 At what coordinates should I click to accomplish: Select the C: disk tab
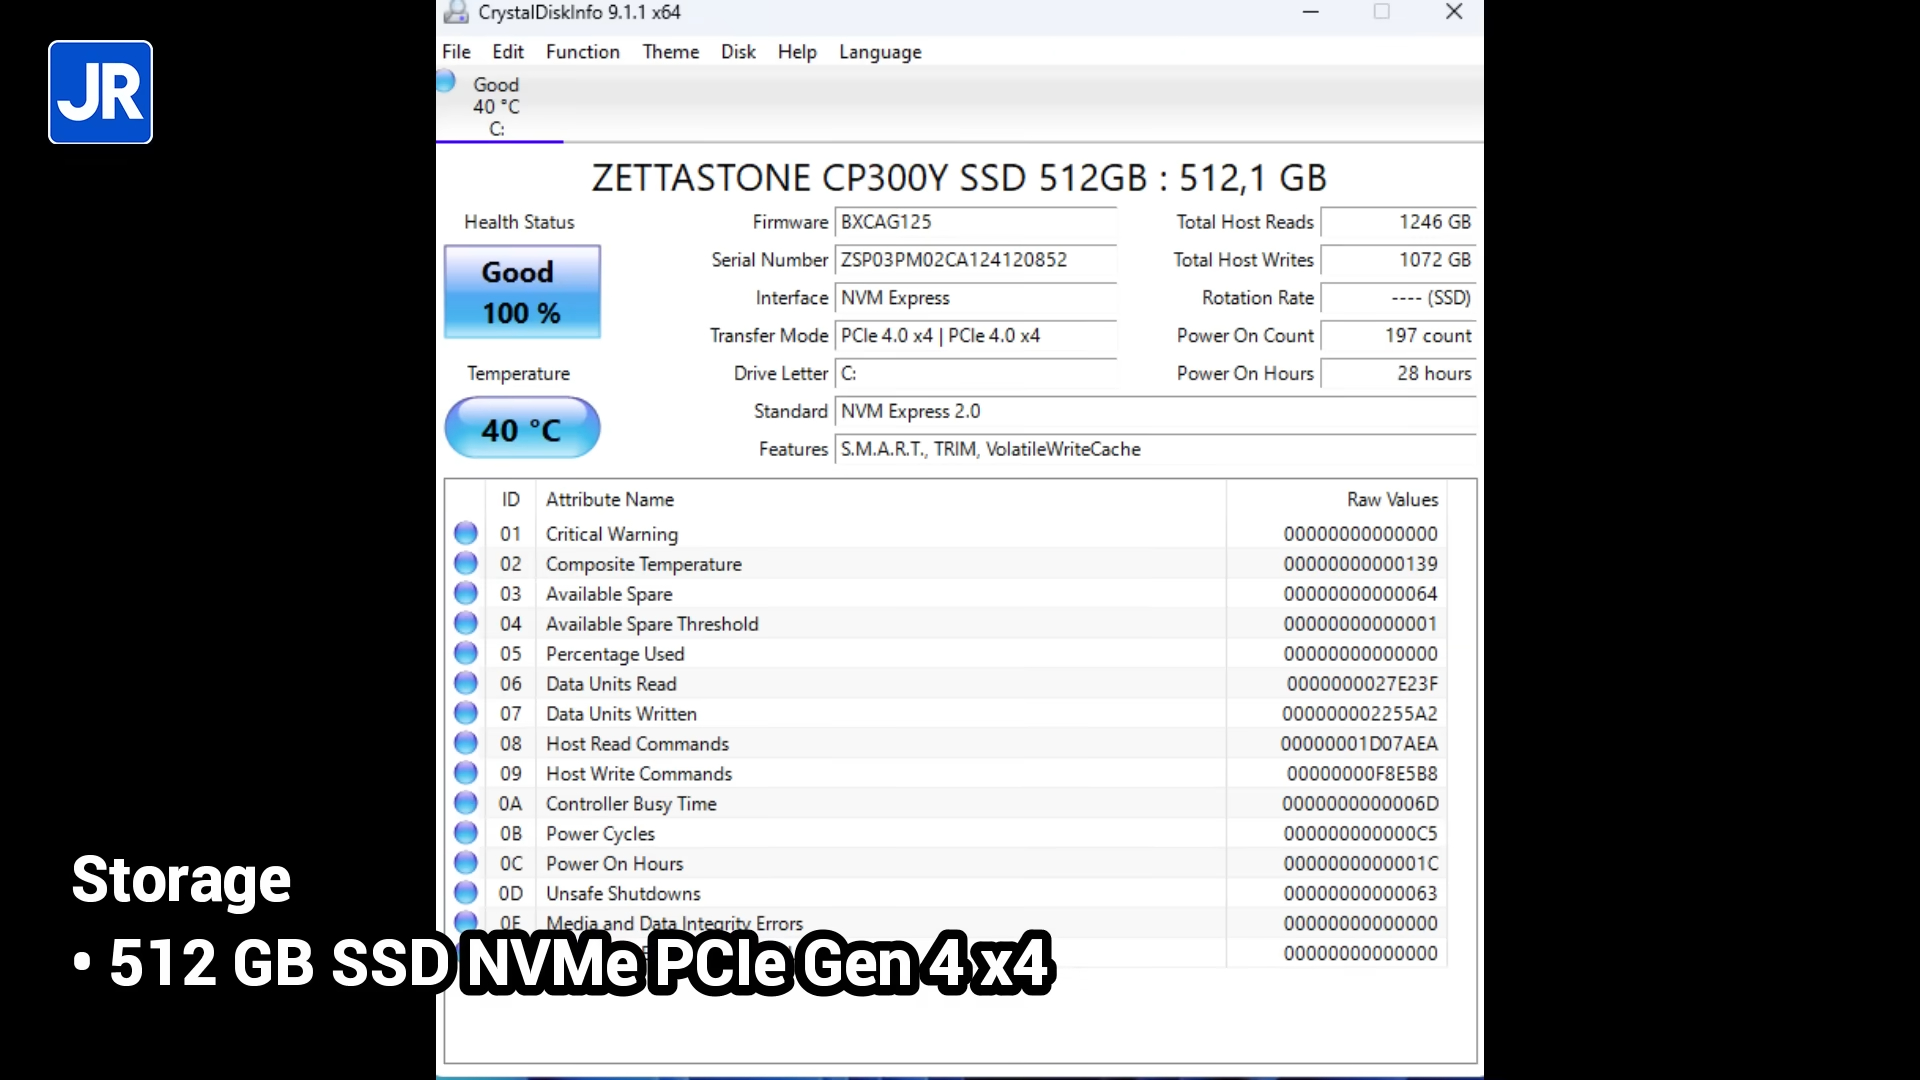(x=498, y=107)
